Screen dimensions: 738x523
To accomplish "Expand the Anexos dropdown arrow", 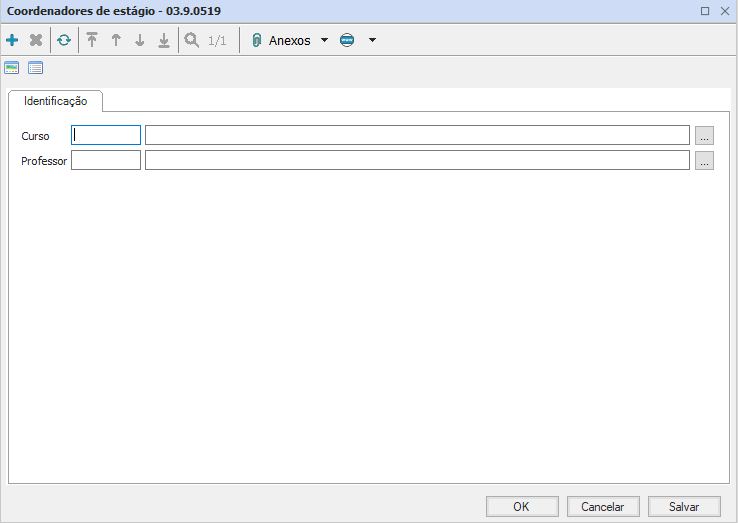I will coord(324,41).
